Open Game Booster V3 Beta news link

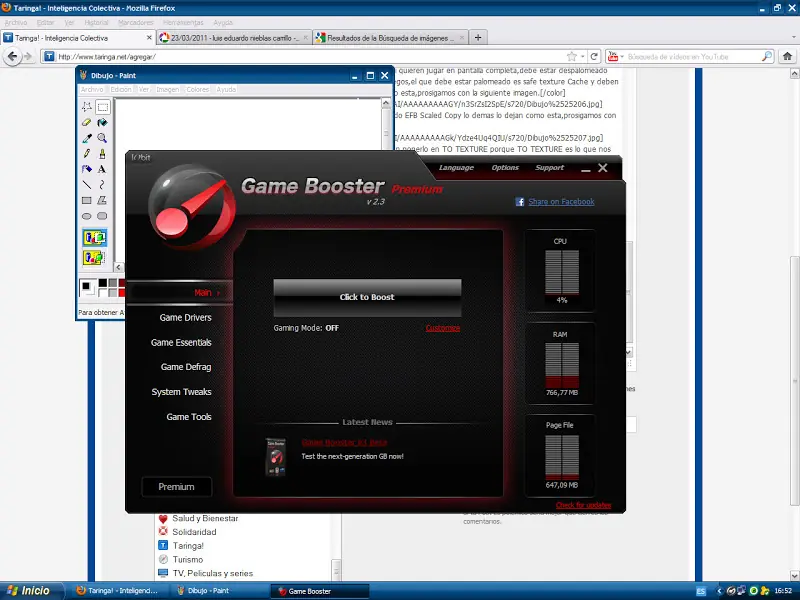click(344, 442)
